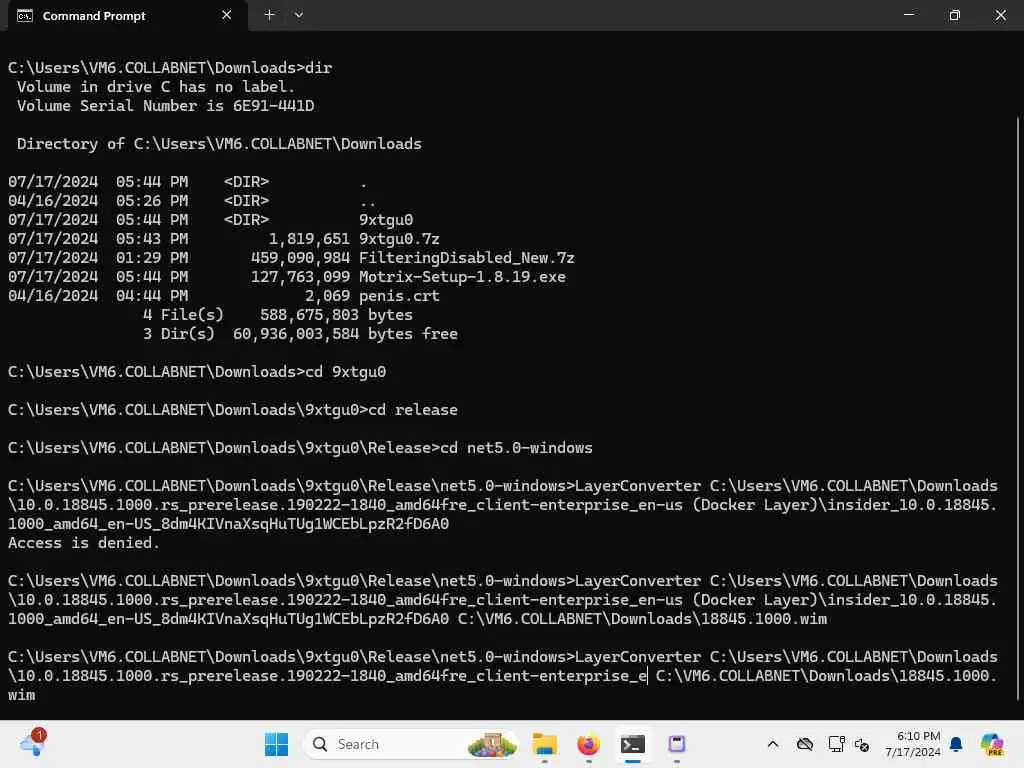This screenshot has height=768, width=1024.
Task: Open the notification bell
Action: point(956,744)
